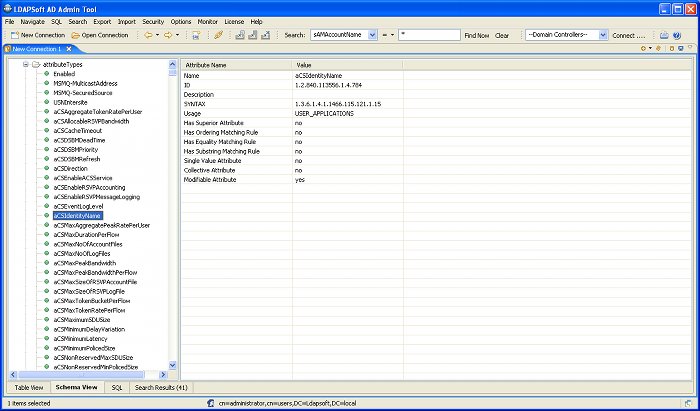Screen dimensions: 700x411
Task: Select aCSMaxPeakBandwidth in the tree
Action: [85, 263]
